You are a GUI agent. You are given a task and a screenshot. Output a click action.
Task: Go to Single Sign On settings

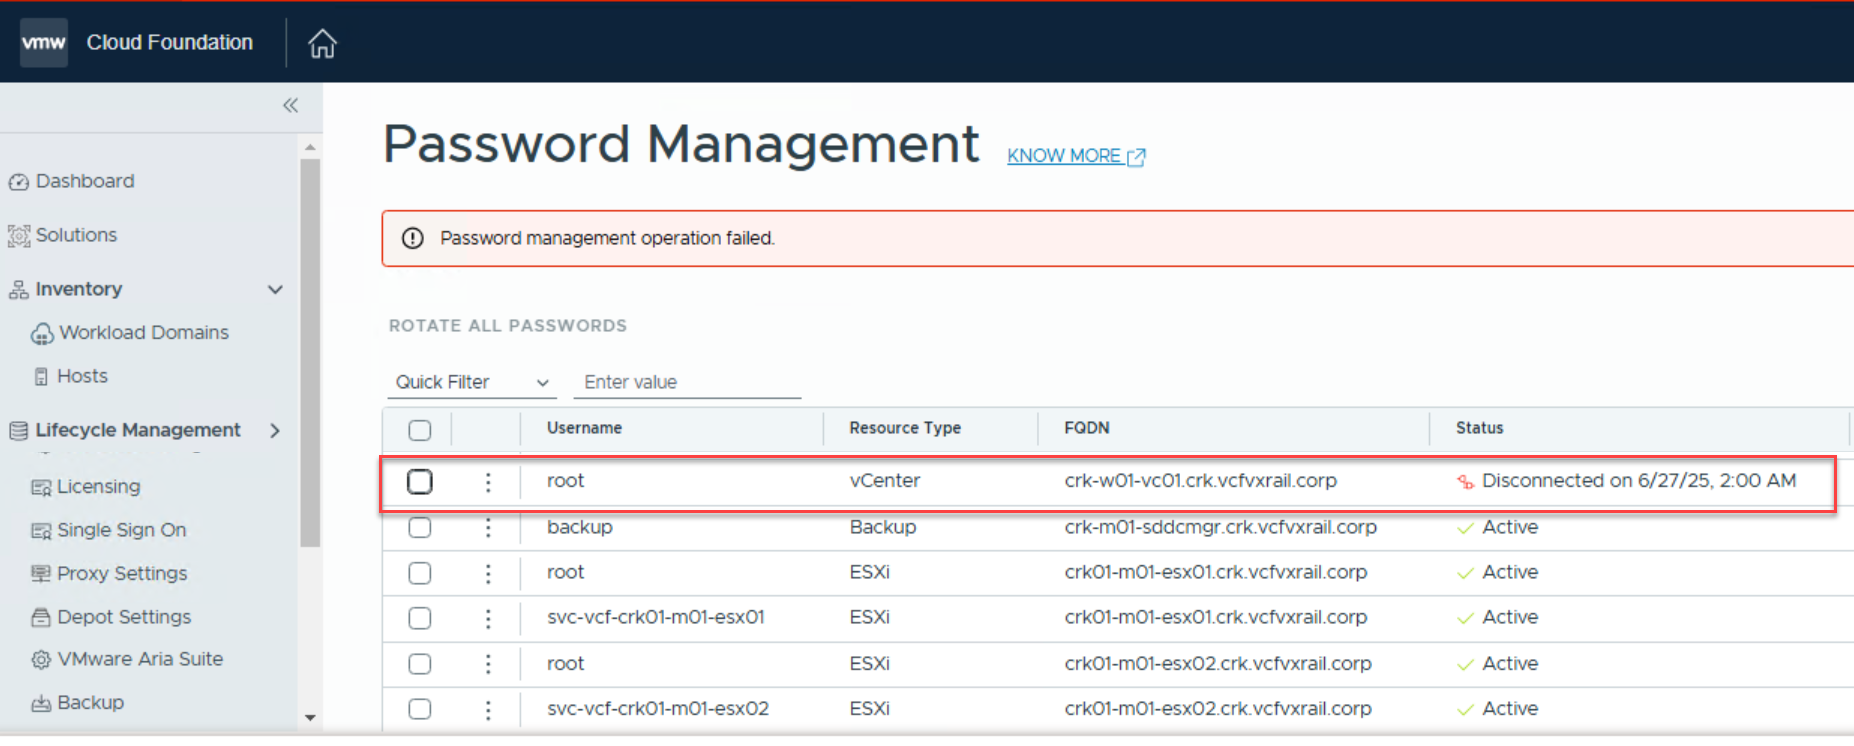tap(121, 530)
